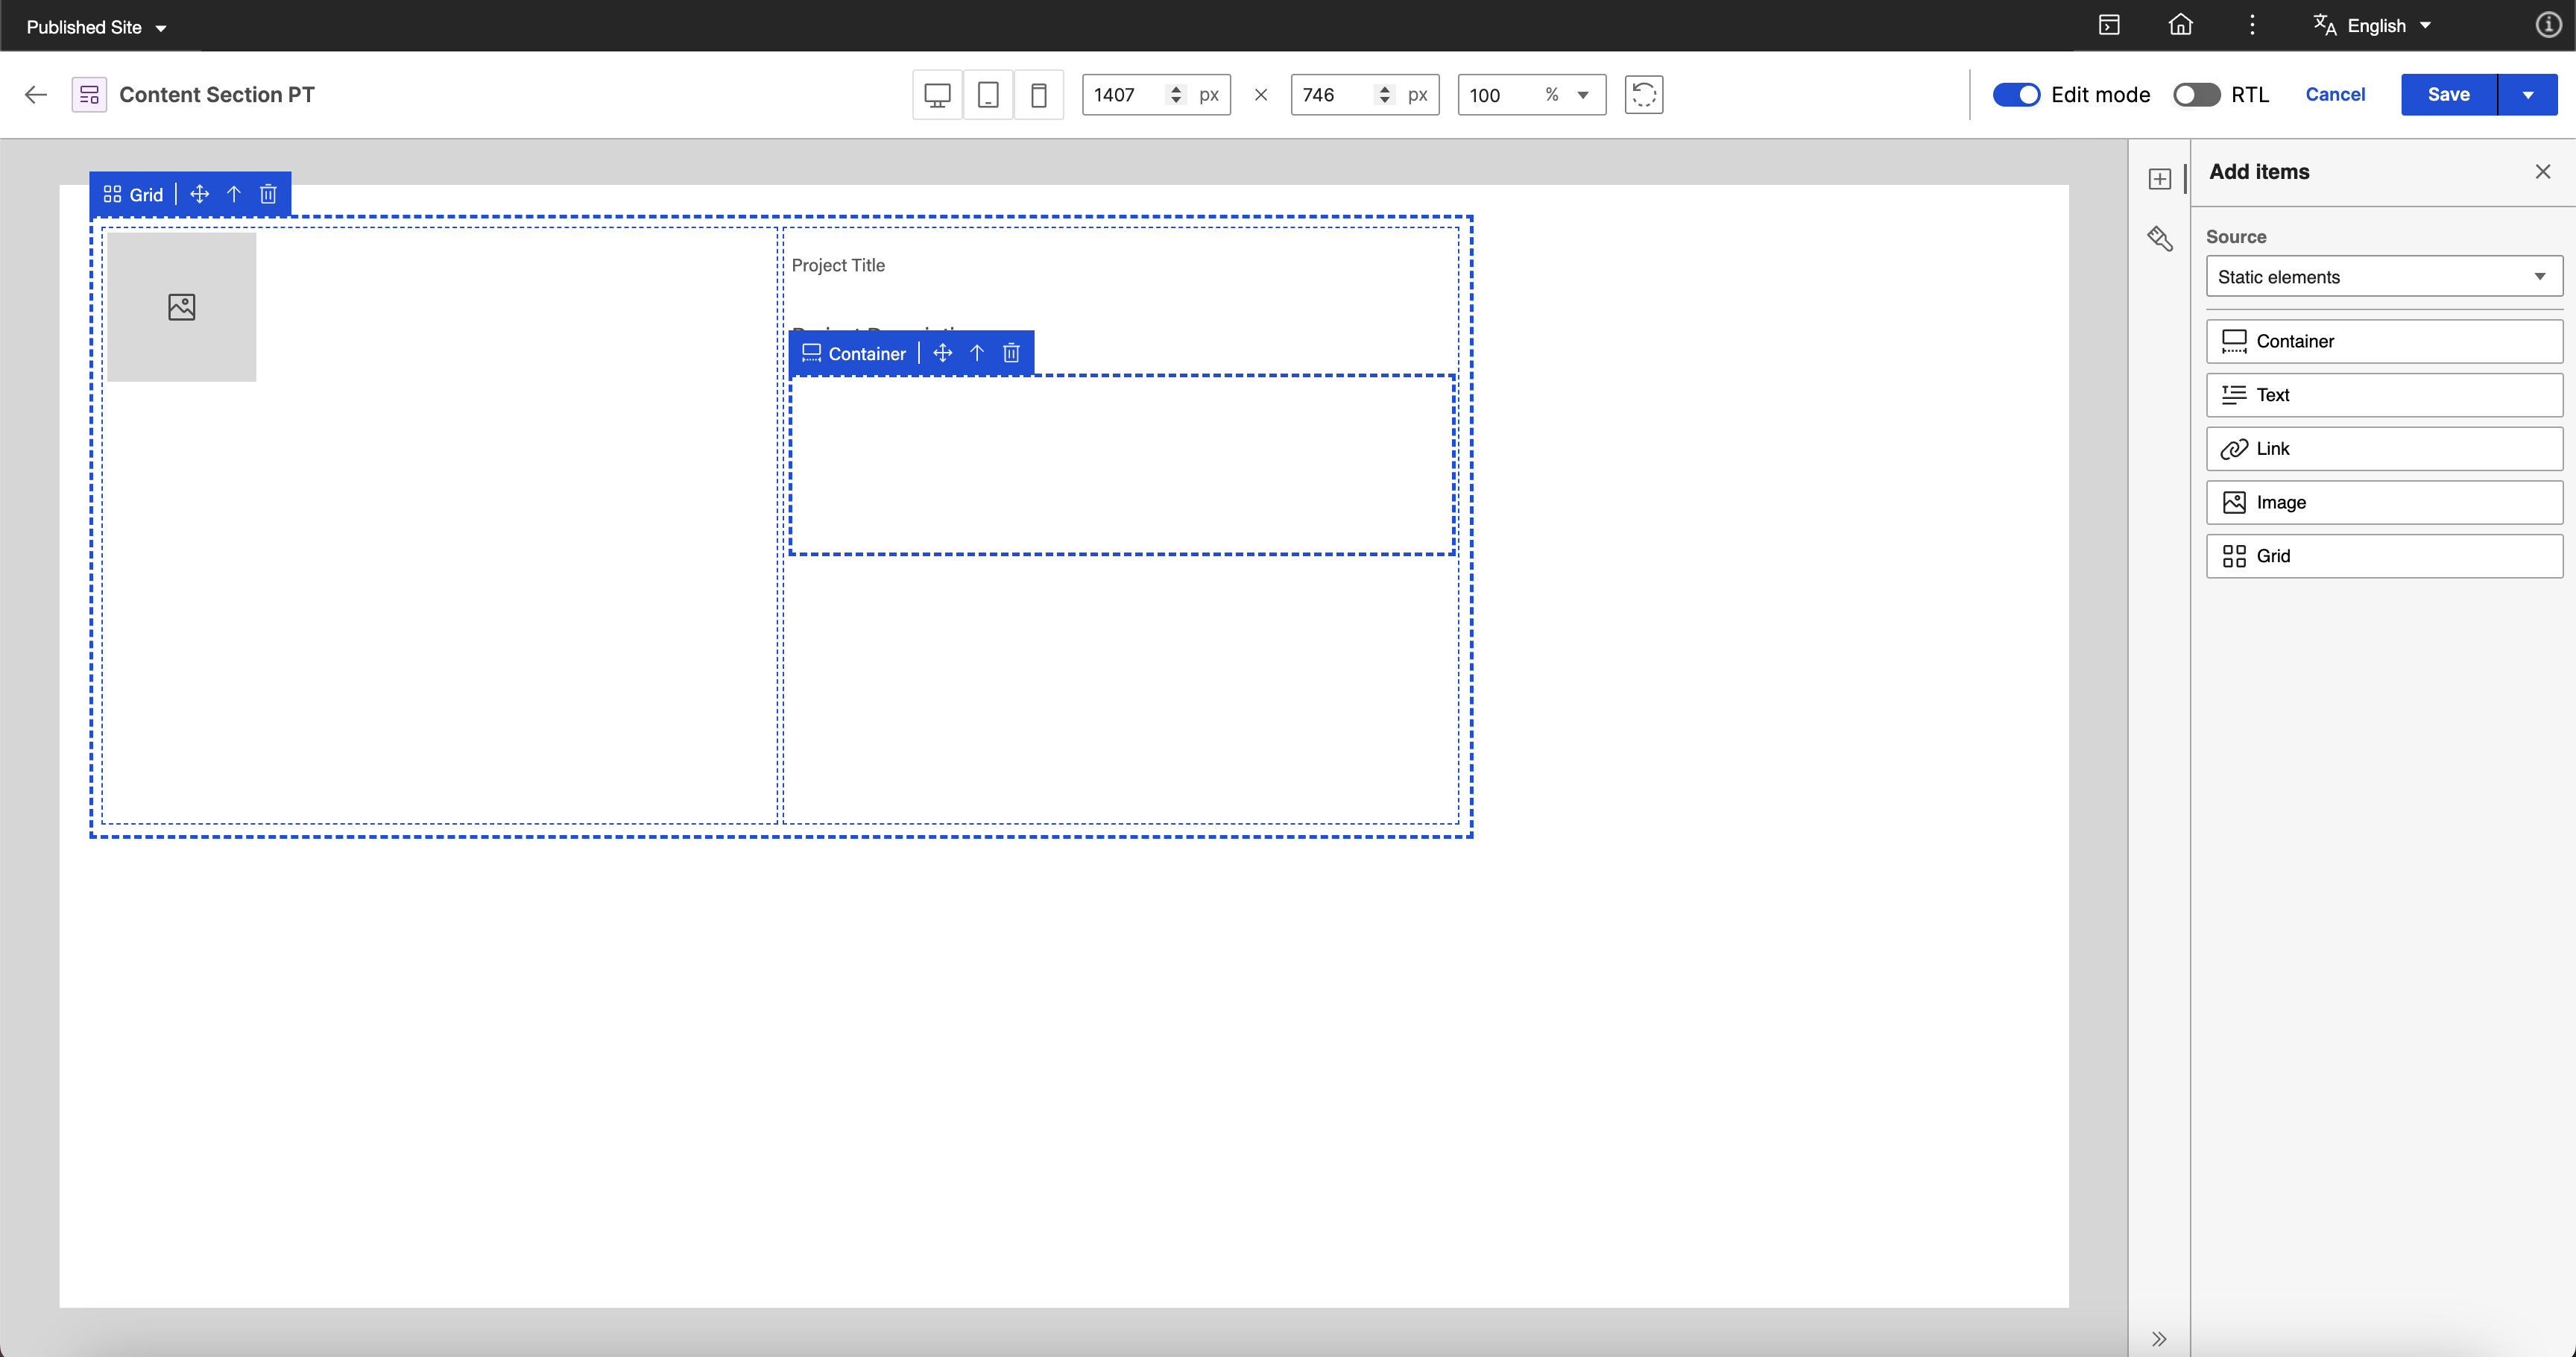Click the rotate viewport icon

click(x=1643, y=95)
